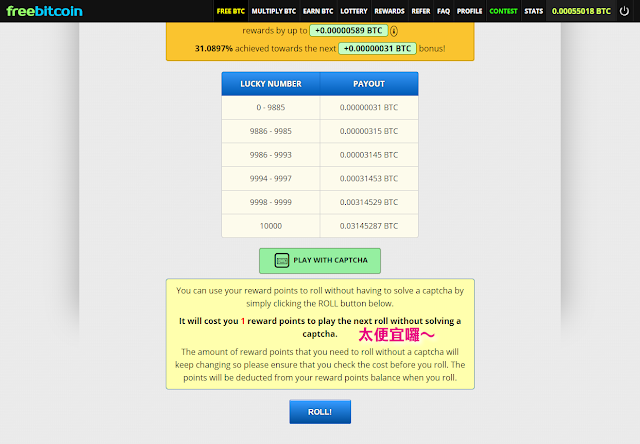
Task: Select payout 0.00314529 BTC cell
Action: tap(369, 202)
